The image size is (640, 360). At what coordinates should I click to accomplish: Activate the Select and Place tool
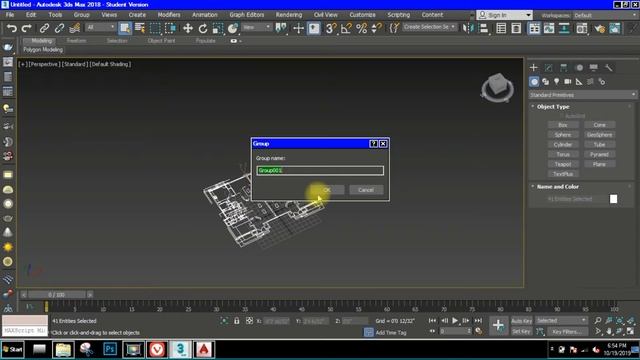pos(233,28)
